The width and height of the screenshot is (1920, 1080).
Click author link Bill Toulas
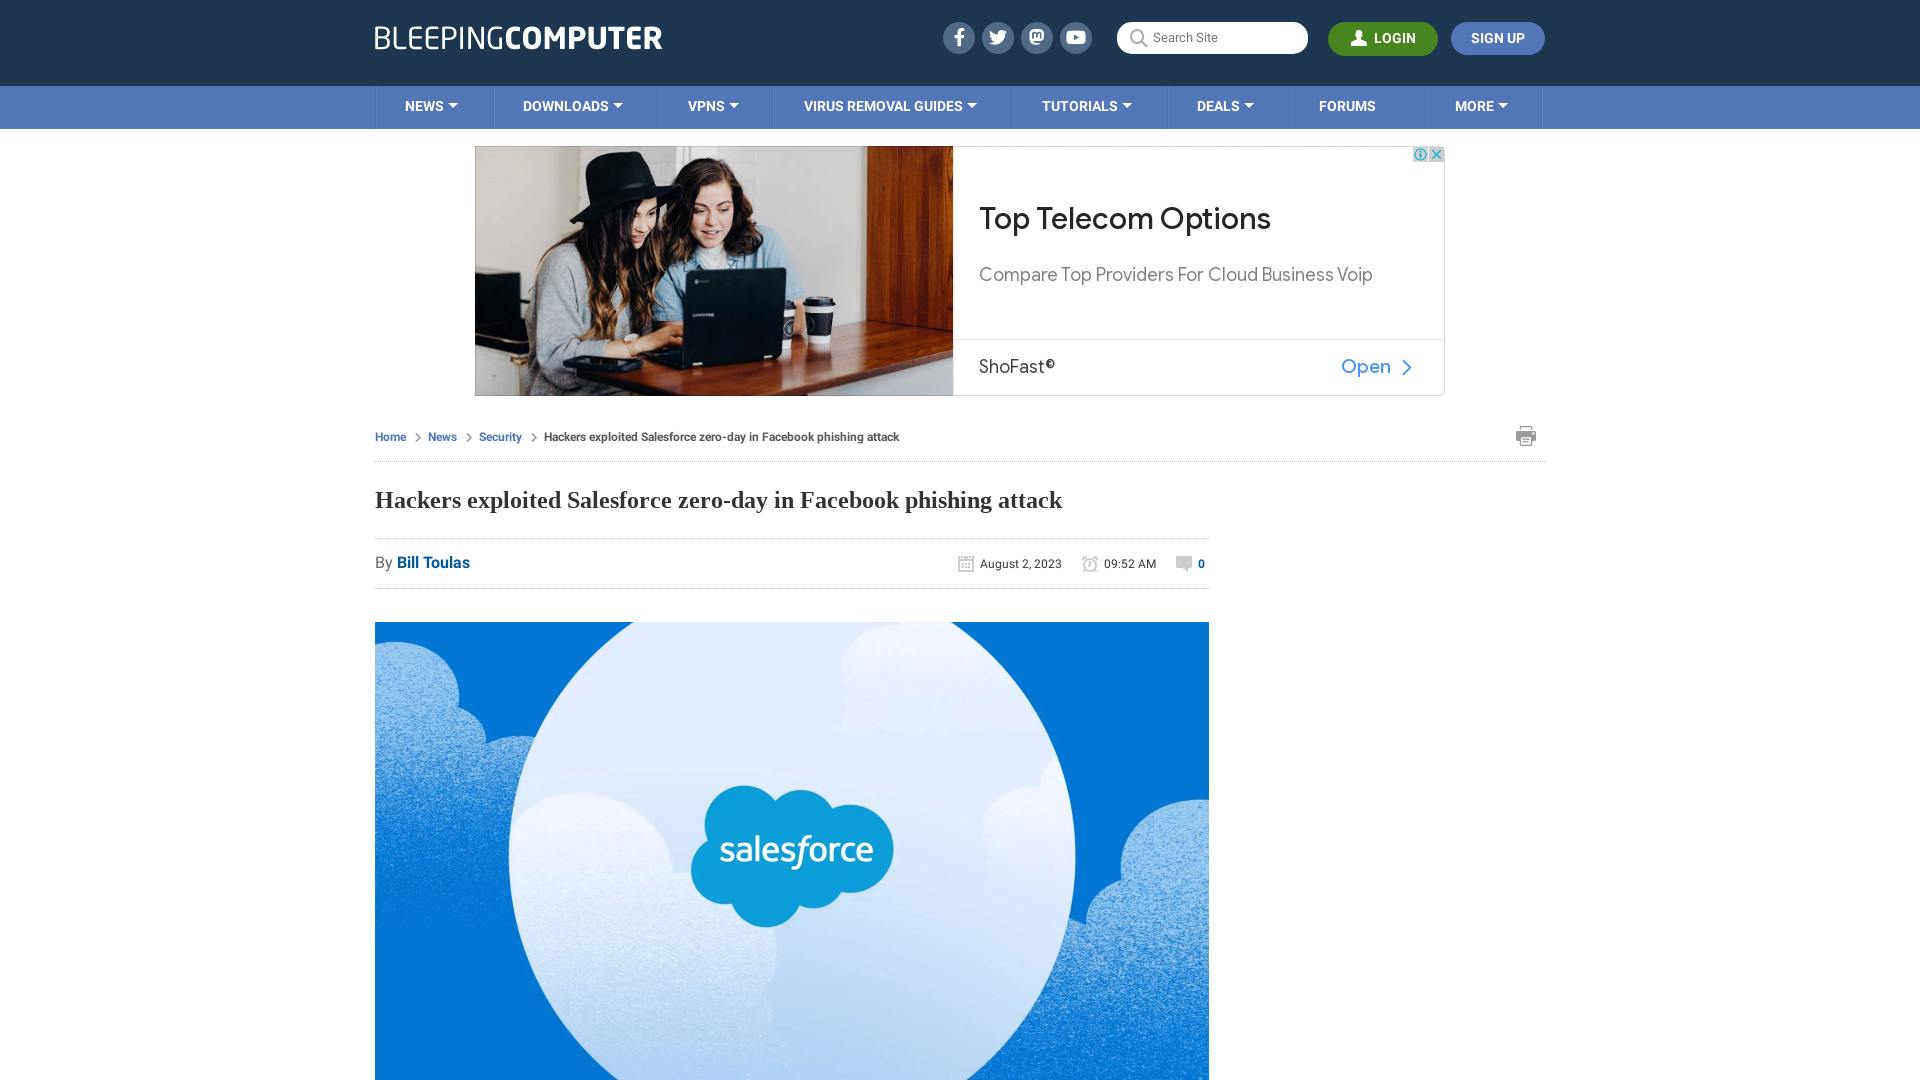(x=433, y=563)
